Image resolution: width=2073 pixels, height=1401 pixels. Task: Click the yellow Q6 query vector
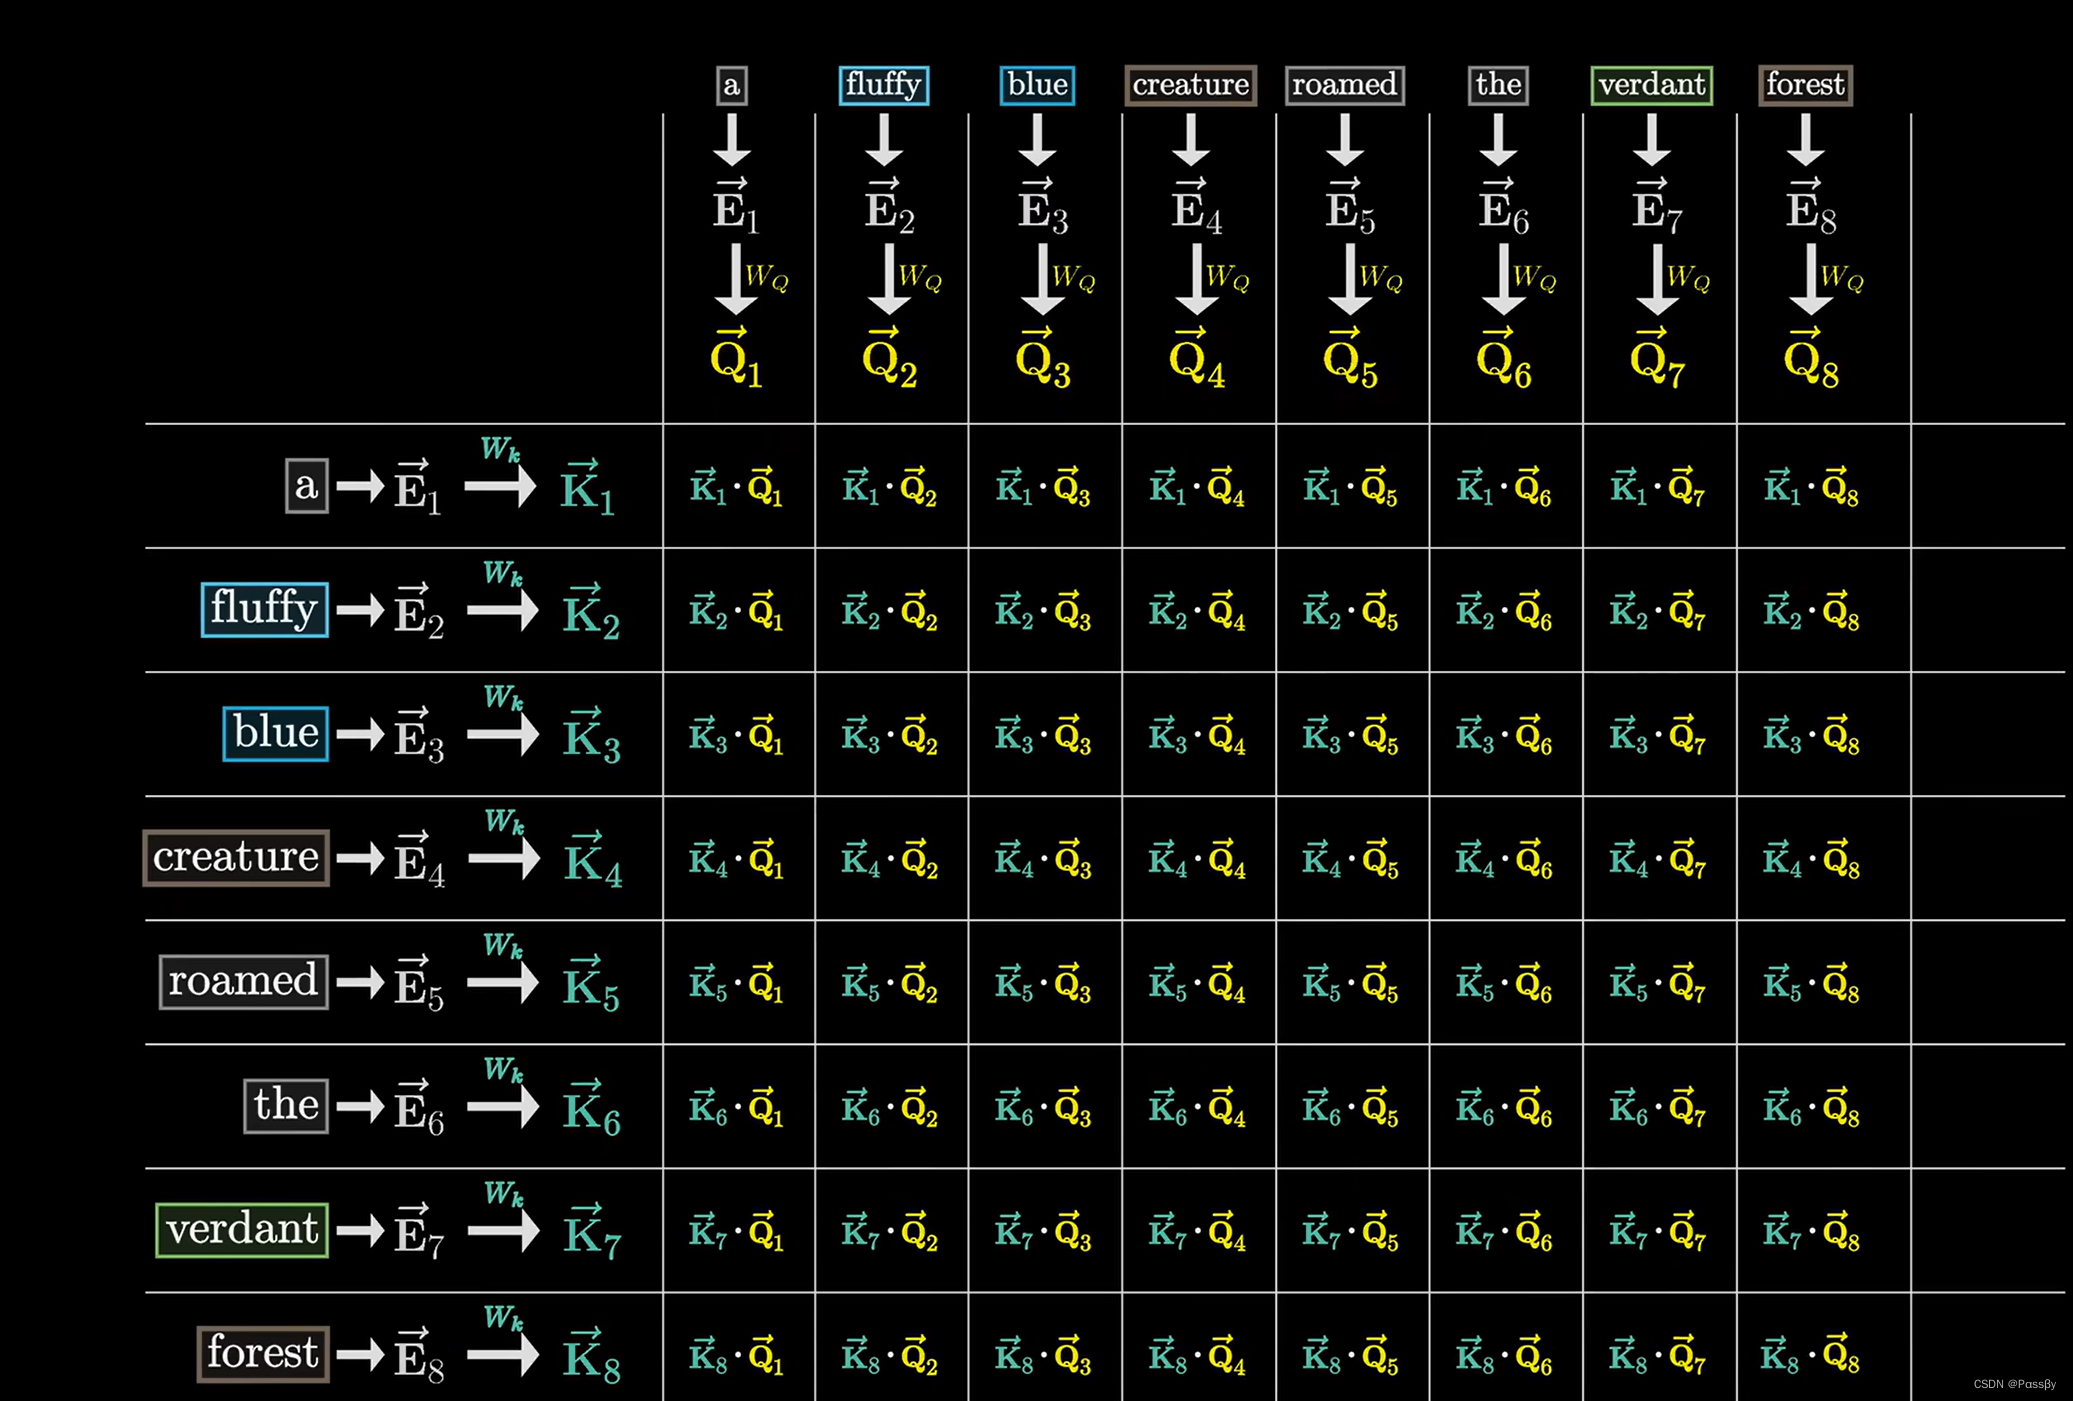point(1504,357)
